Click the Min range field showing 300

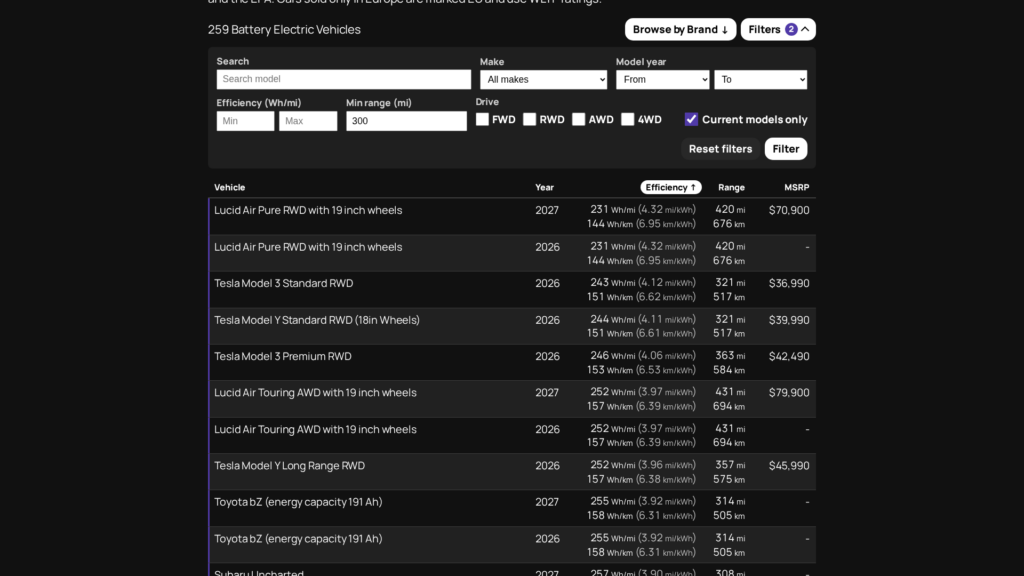point(406,121)
